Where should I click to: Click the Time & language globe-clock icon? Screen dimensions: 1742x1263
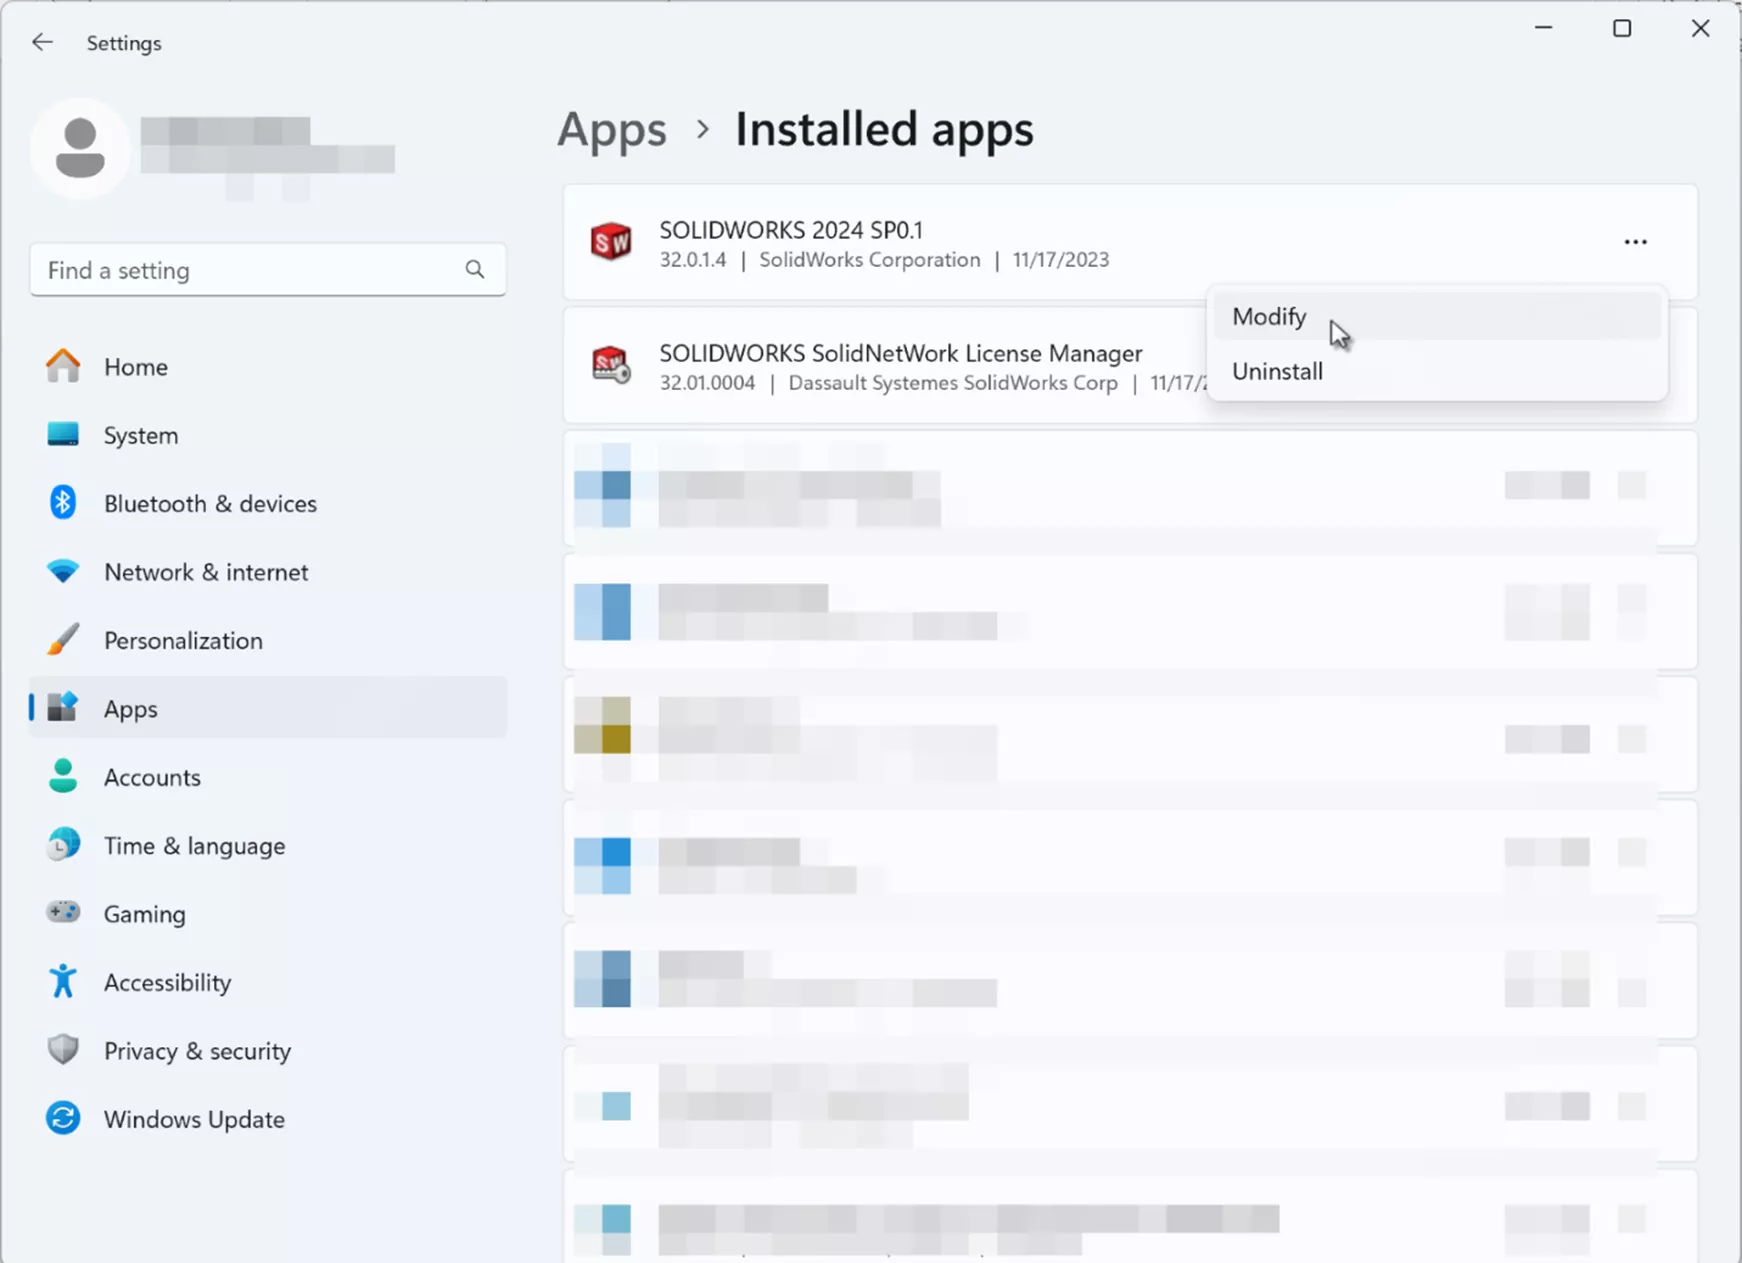point(63,844)
